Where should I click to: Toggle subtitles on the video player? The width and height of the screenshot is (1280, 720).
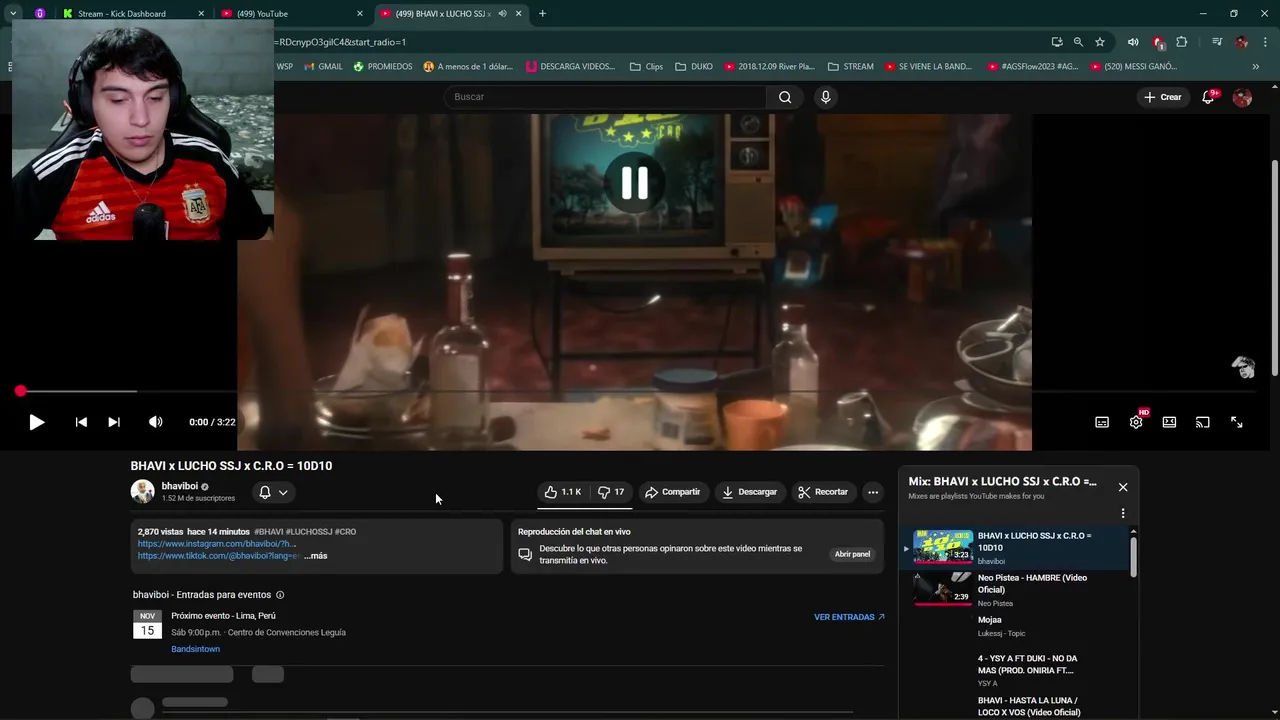[1102, 422]
